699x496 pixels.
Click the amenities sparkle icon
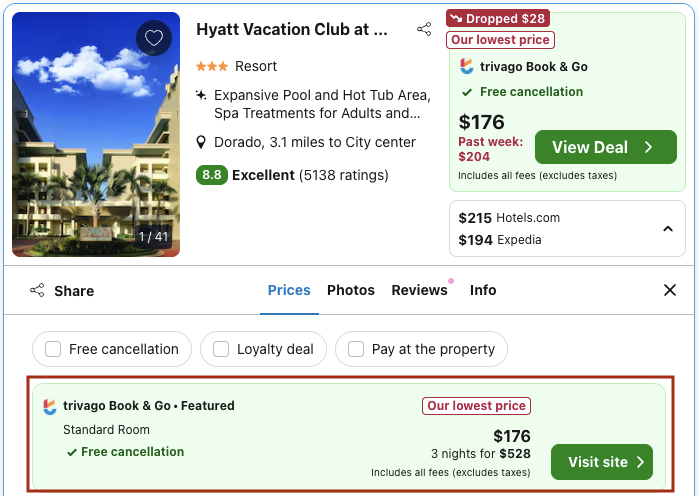(x=202, y=96)
